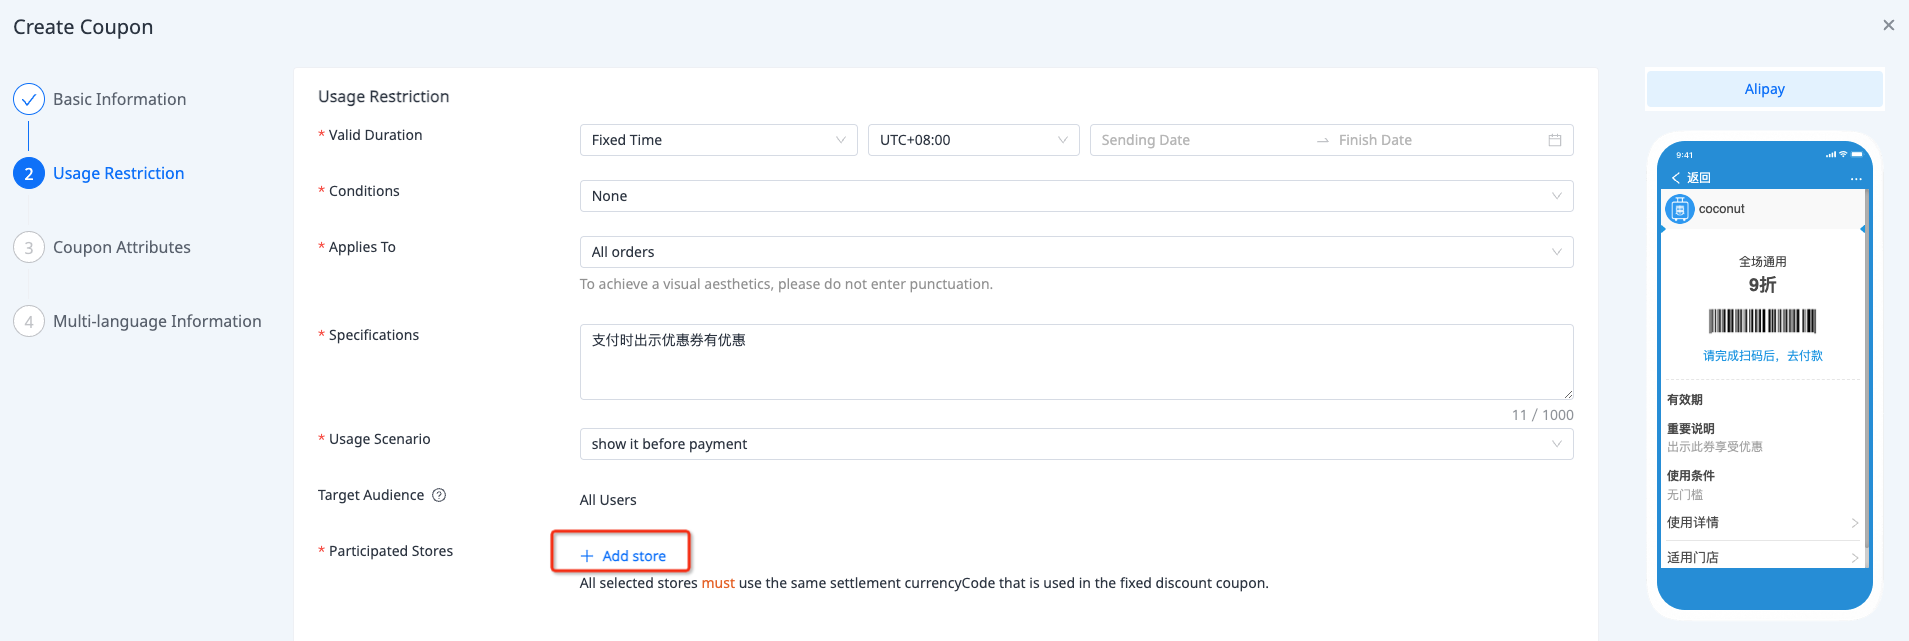The image size is (1909, 641).
Task: Click the chevron next to 适用门店
Action: pos(1854,558)
